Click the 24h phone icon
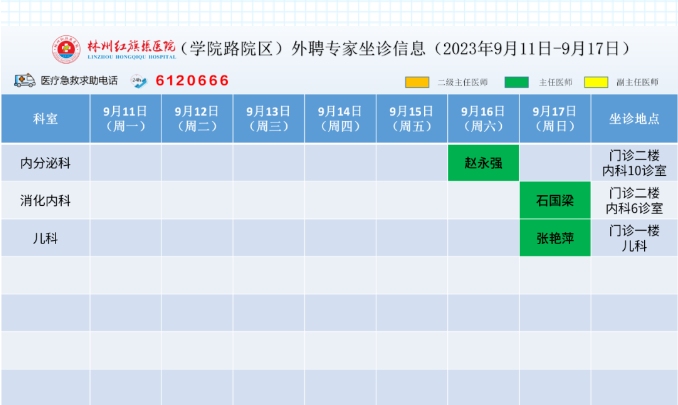The image size is (678, 405). point(138,81)
